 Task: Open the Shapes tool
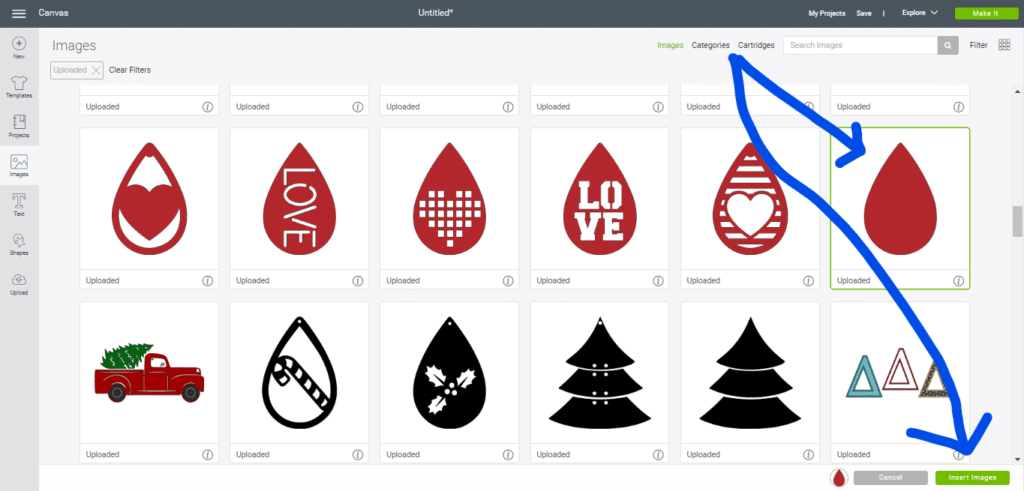click(x=18, y=244)
